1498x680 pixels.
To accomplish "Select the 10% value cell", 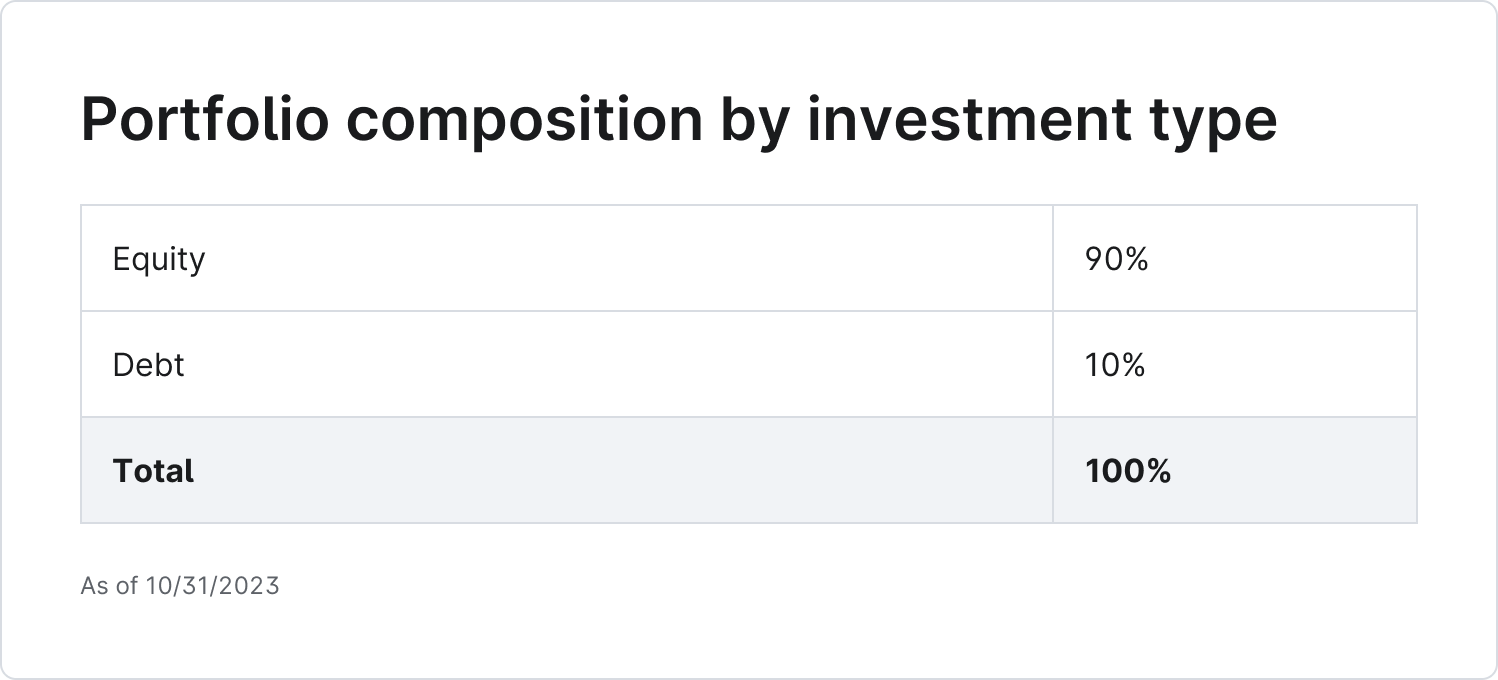I will 1114,365.
